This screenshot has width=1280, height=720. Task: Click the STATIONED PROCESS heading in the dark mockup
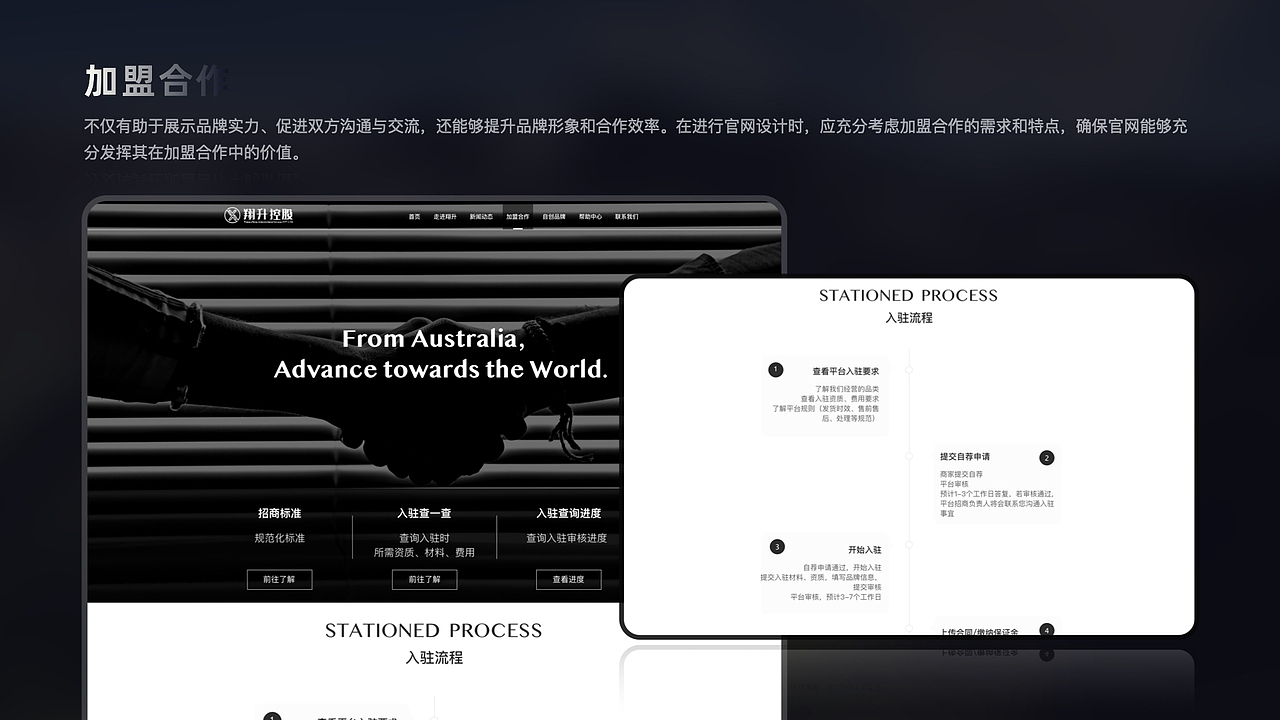tap(433, 630)
